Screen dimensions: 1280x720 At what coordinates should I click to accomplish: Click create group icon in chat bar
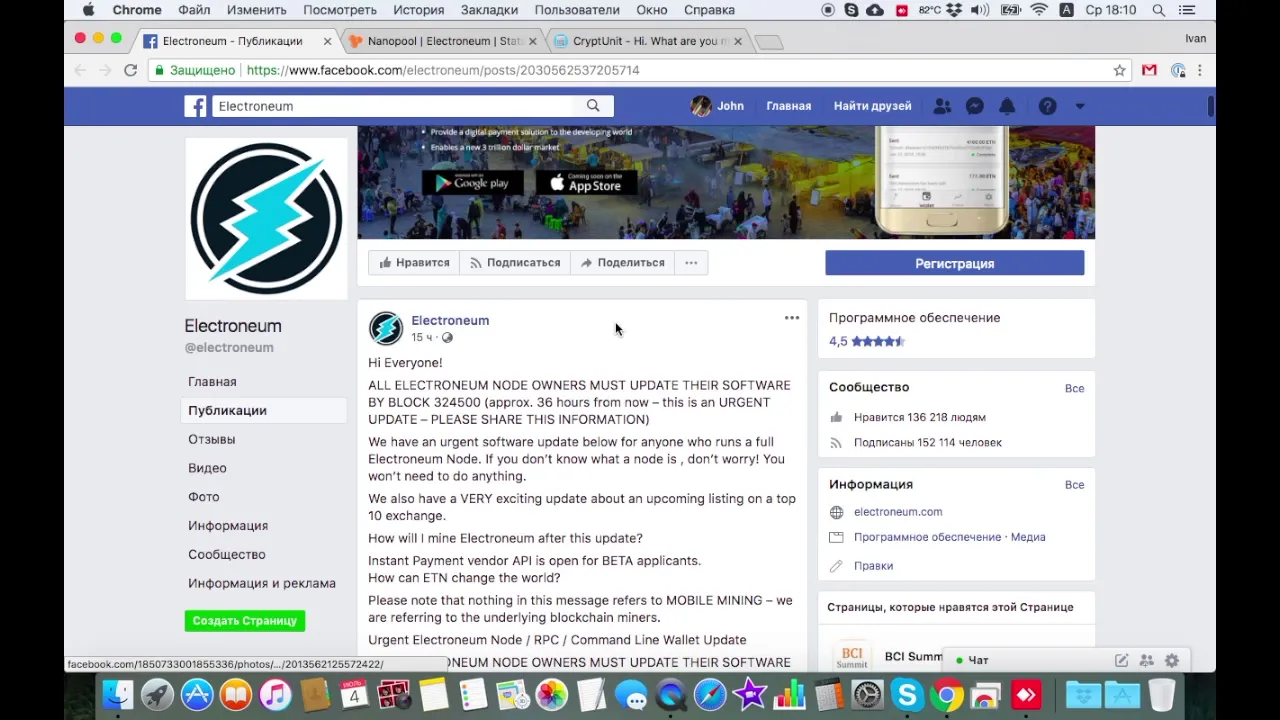coord(1146,660)
